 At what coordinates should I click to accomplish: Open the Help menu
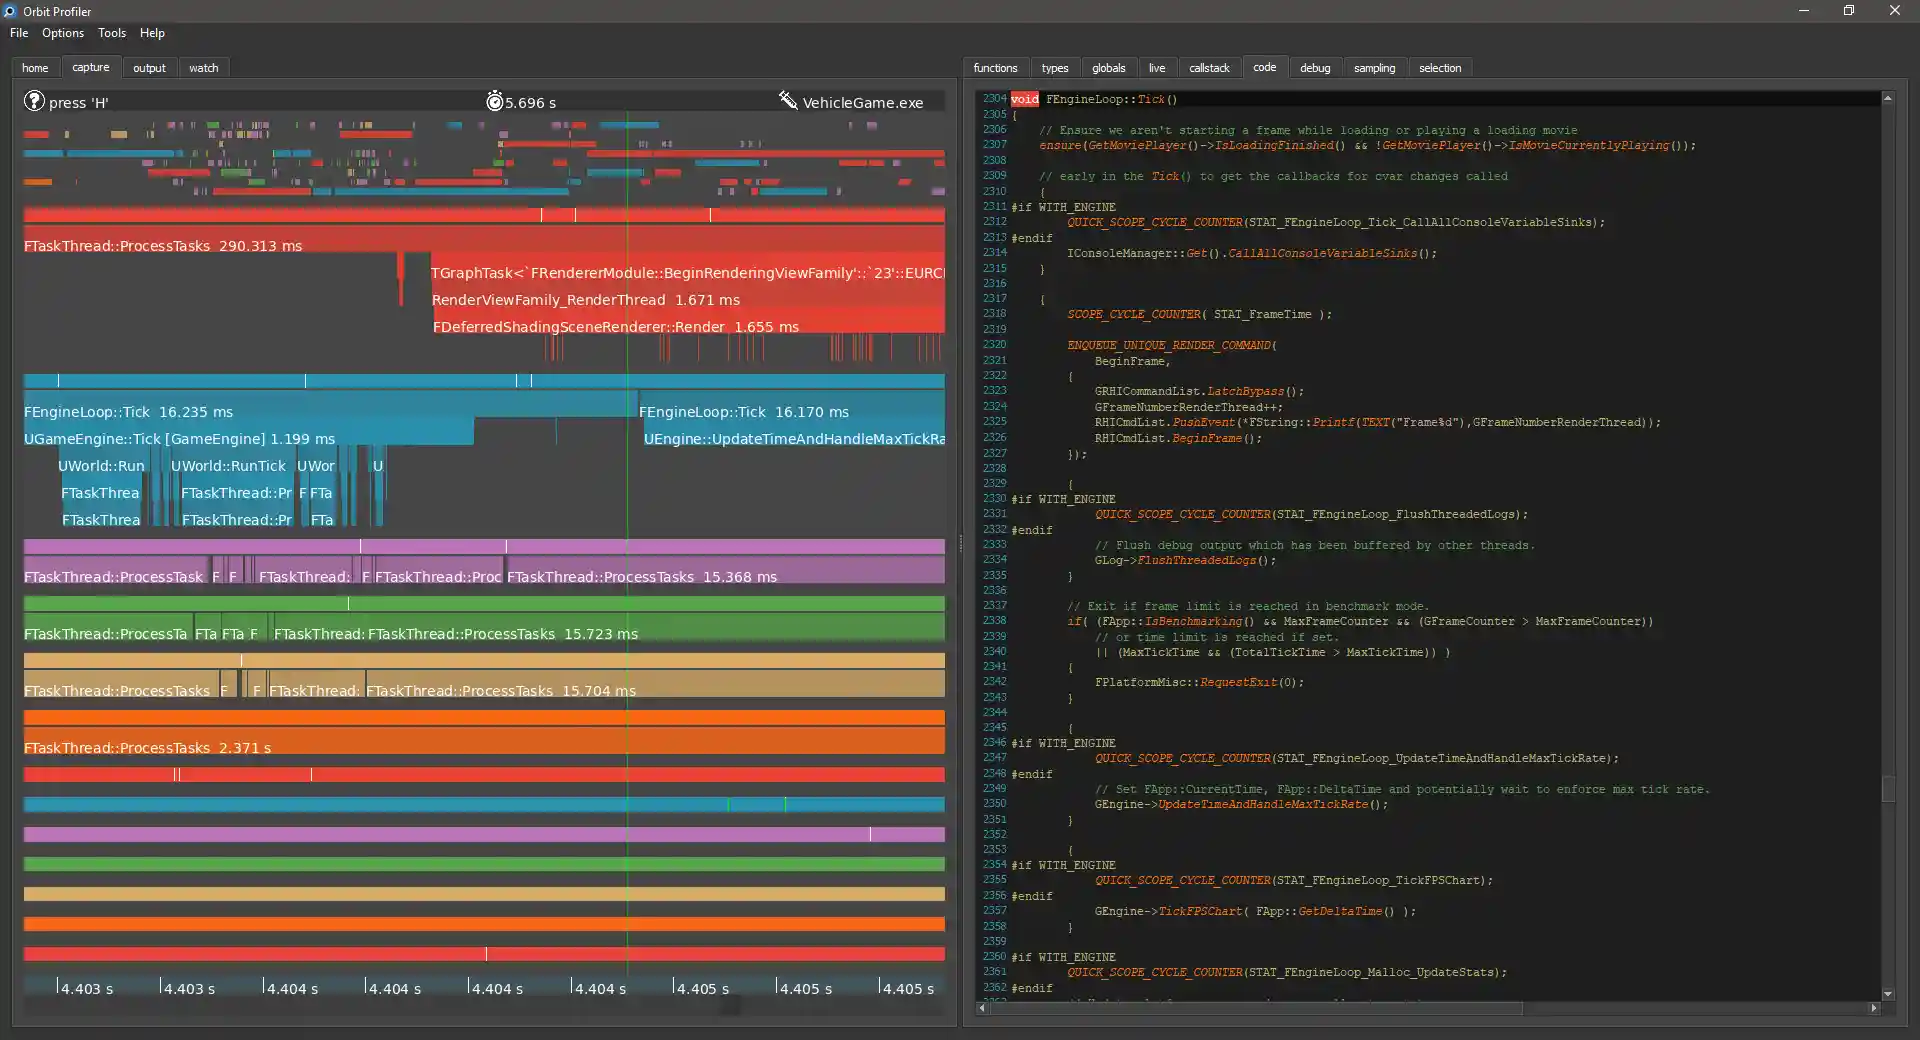coord(152,33)
